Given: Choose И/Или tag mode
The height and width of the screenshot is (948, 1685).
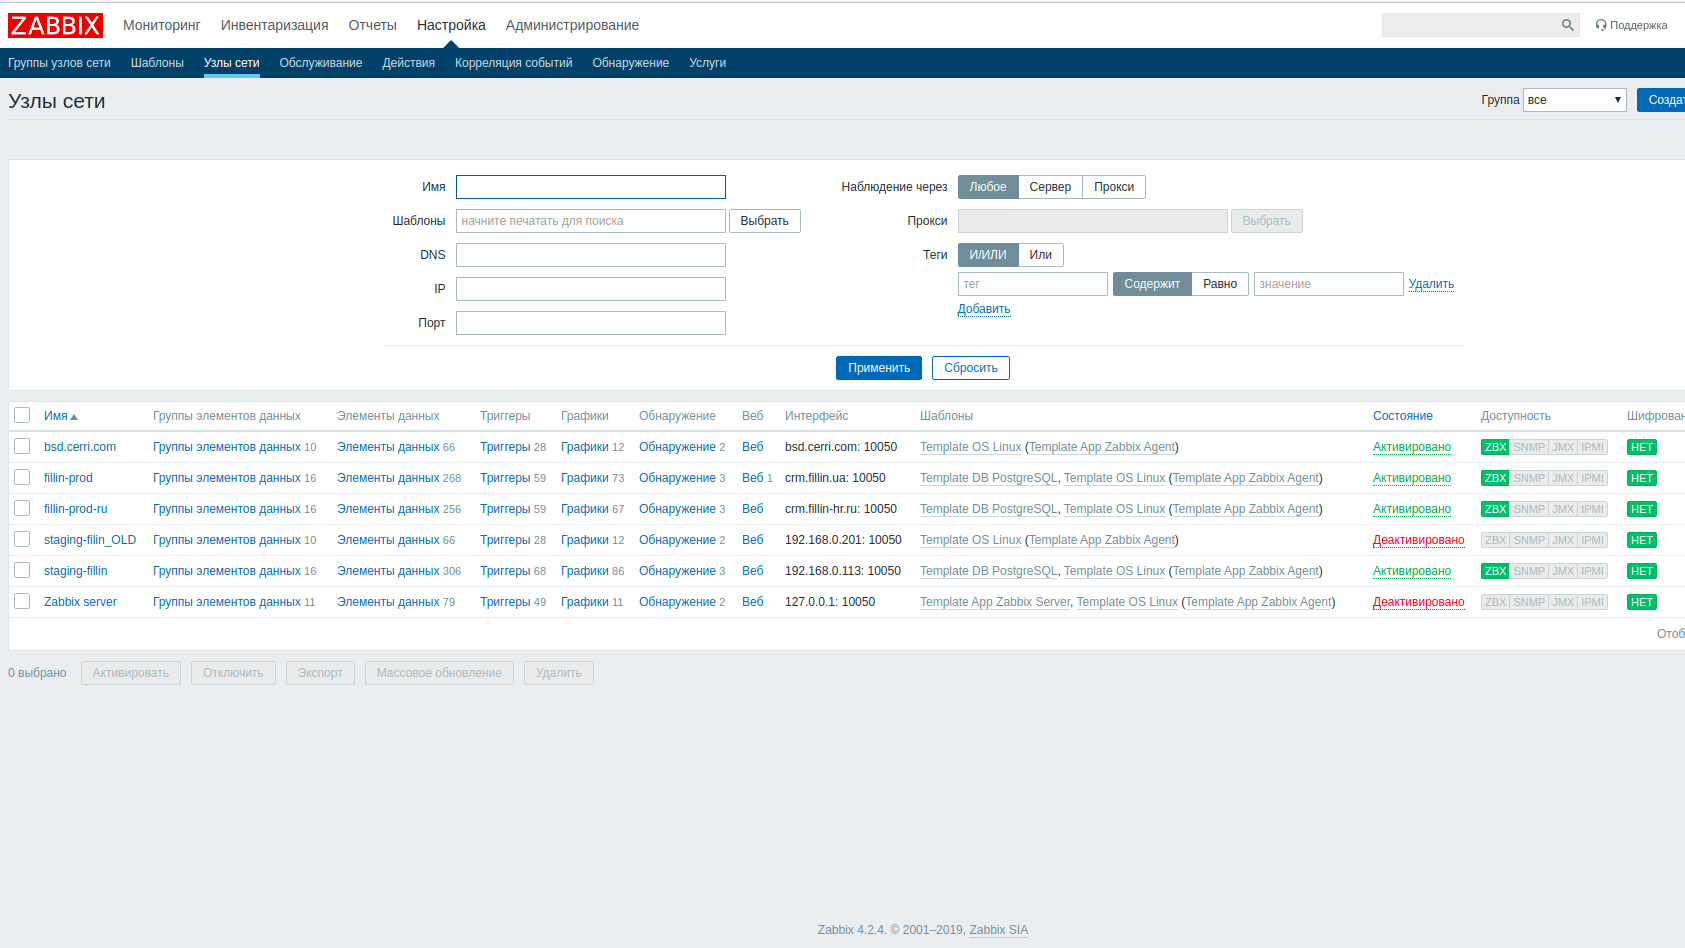Looking at the screenshot, I should [x=988, y=255].
